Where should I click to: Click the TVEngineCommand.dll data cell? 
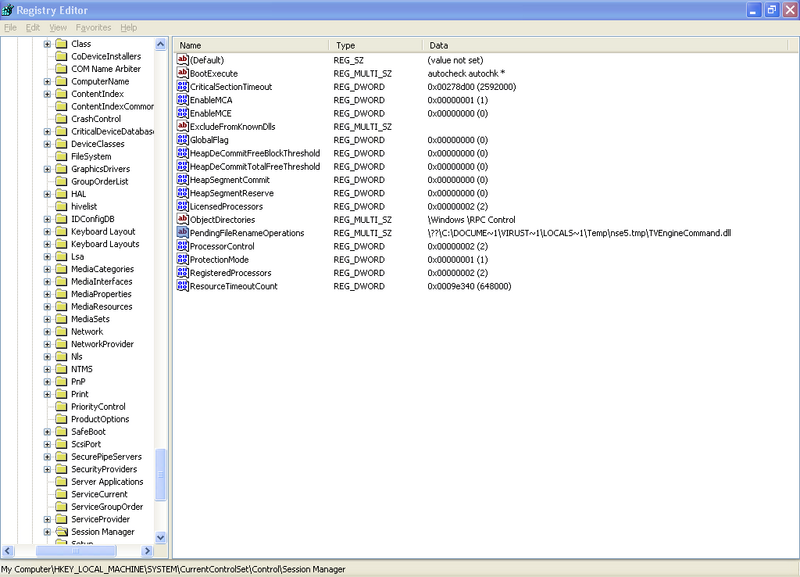point(579,233)
